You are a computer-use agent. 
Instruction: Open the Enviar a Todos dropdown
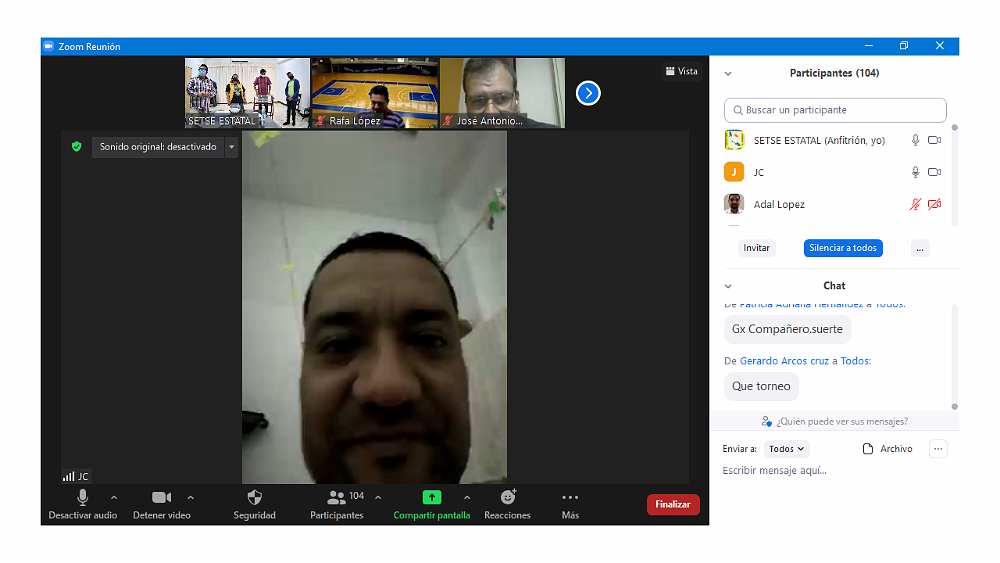pyautogui.click(x=787, y=449)
